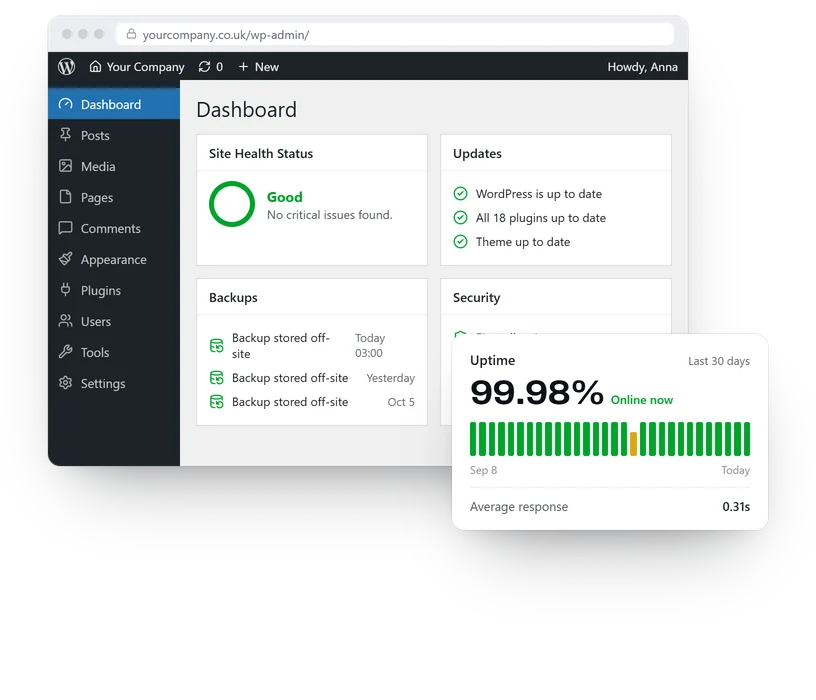Click the orange bar in uptime chart

tap(633, 444)
